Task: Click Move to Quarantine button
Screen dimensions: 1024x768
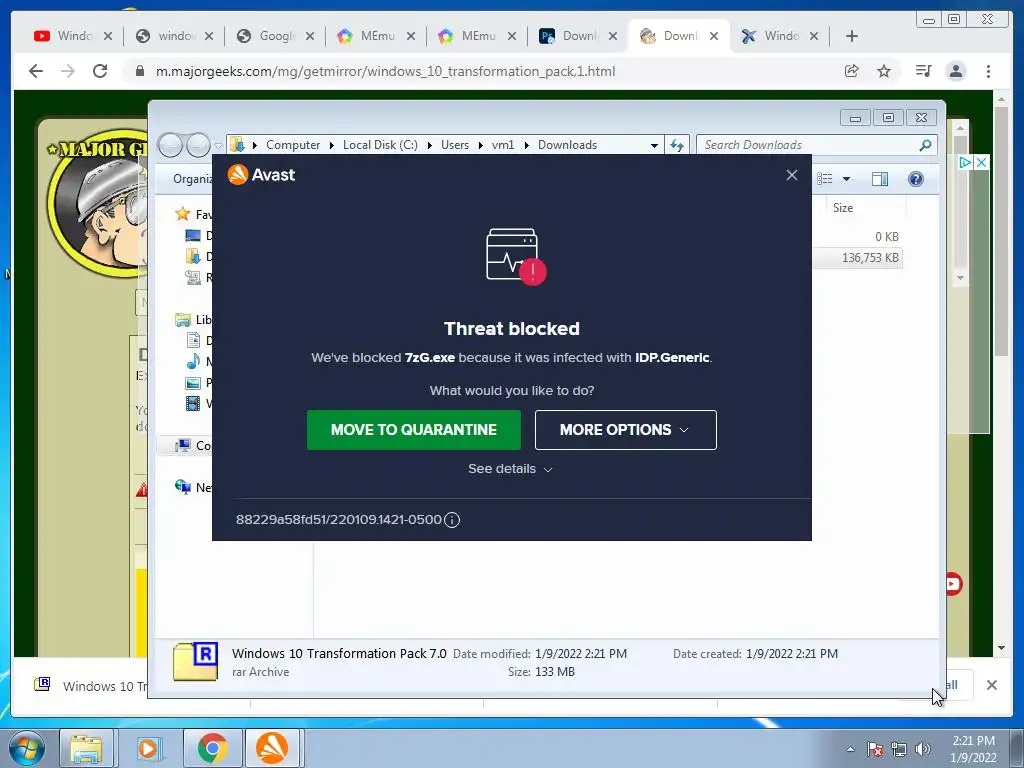Action: (x=413, y=430)
